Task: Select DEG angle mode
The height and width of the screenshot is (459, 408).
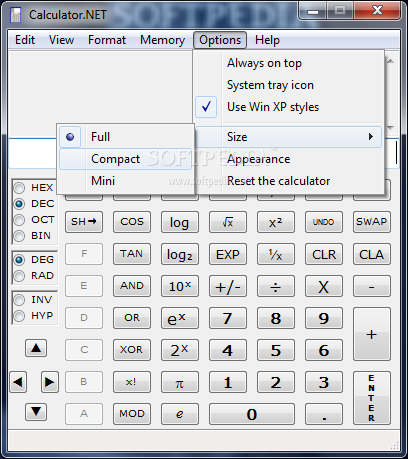Action: [x=33, y=260]
